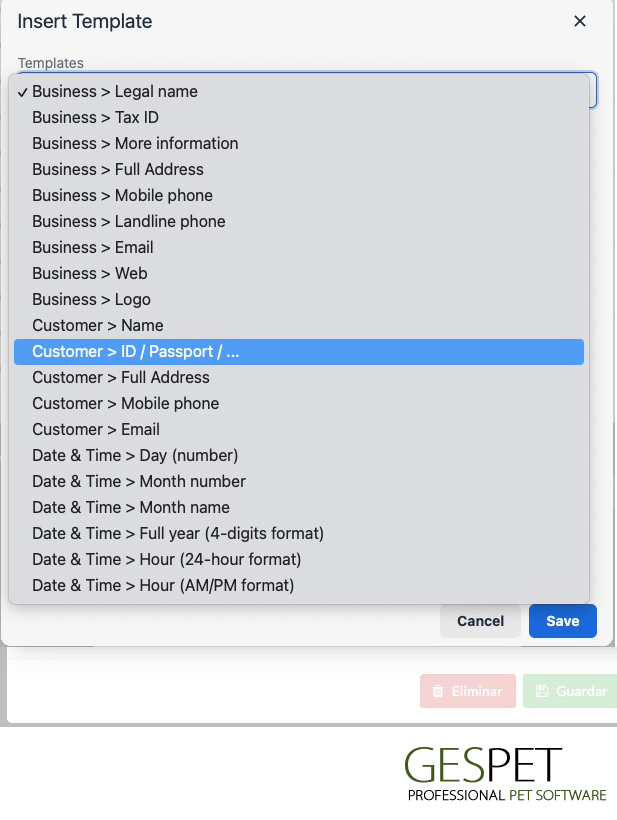The height and width of the screenshot is (820, 617).
Task: Click the Cancel button
Action: tap(480, 621)
